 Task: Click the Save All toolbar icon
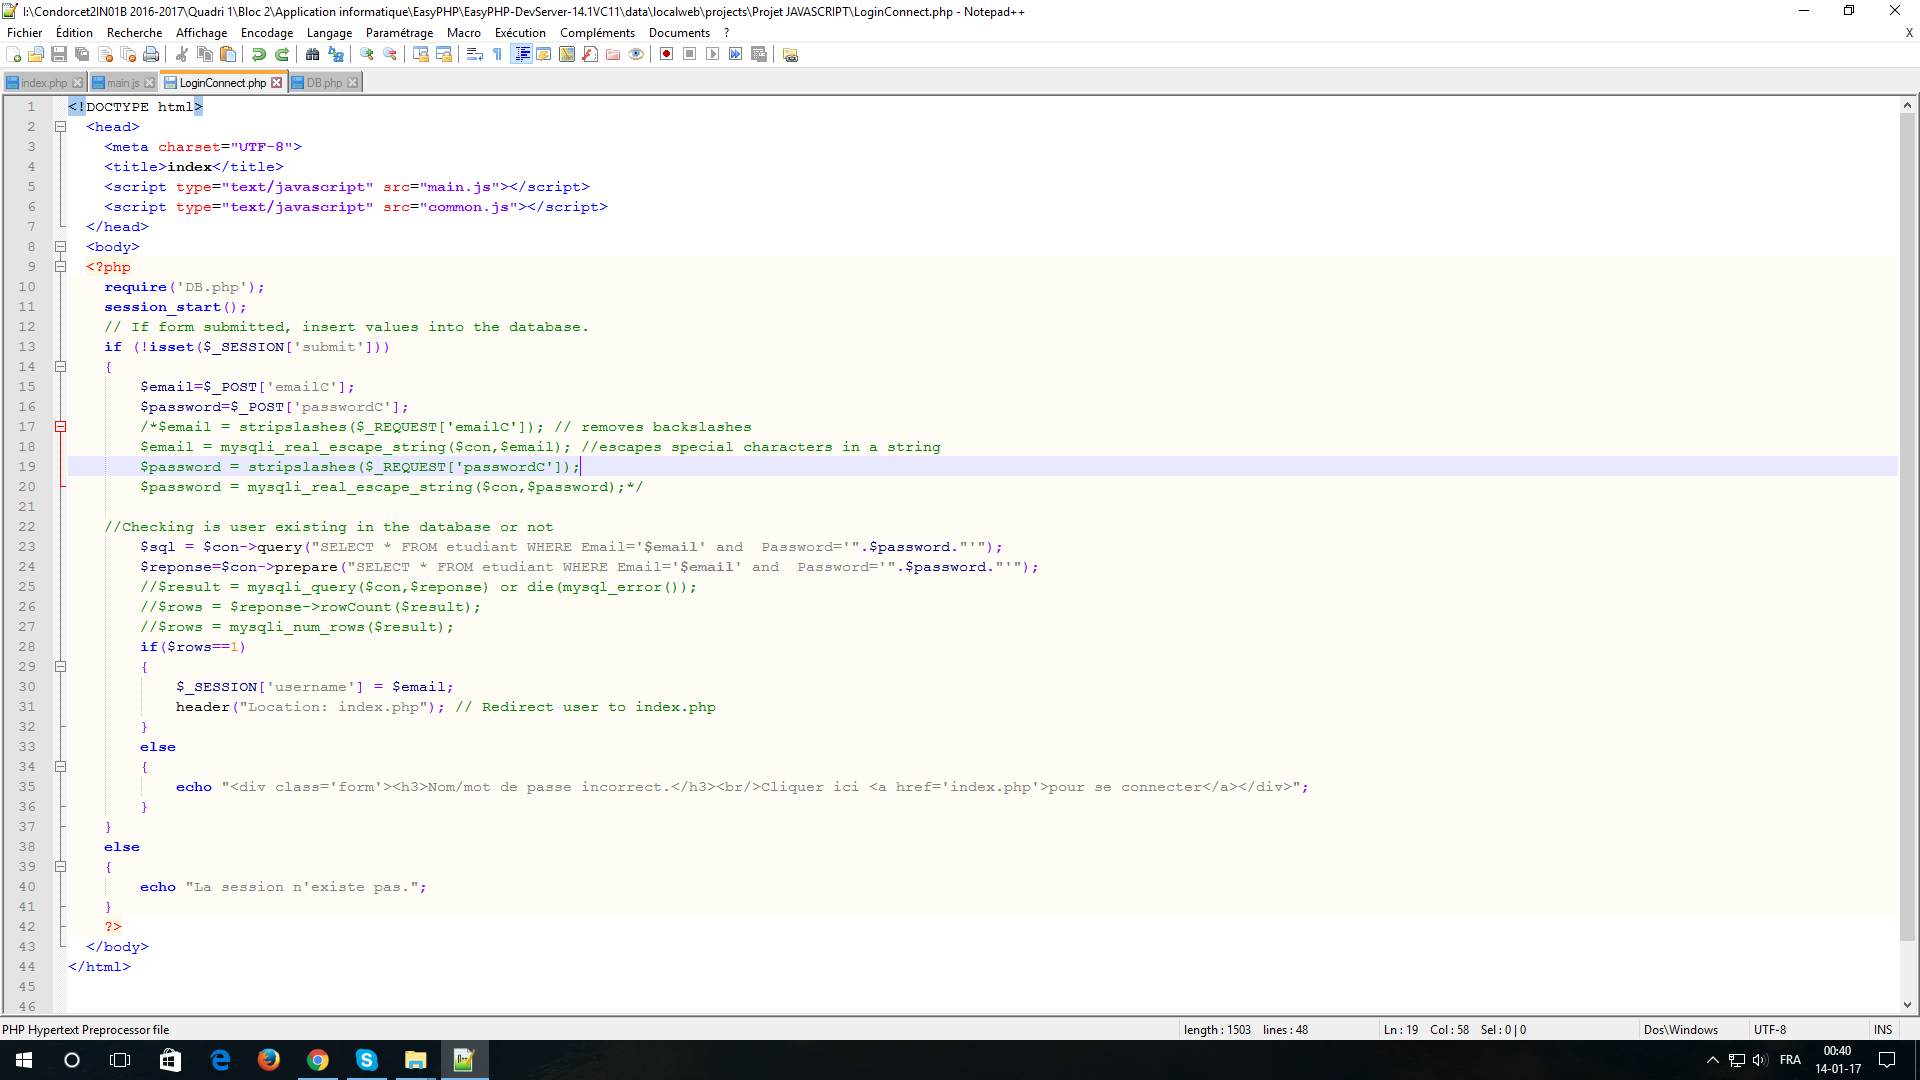(82, 55)
